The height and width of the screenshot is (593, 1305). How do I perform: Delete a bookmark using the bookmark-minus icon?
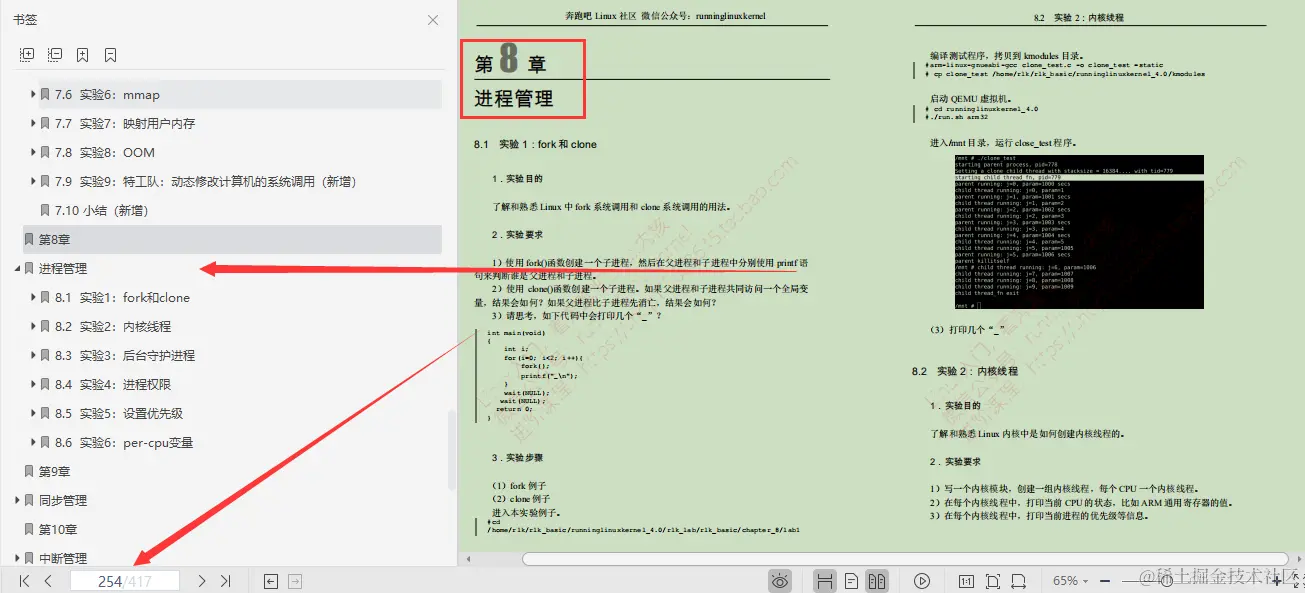109,54
